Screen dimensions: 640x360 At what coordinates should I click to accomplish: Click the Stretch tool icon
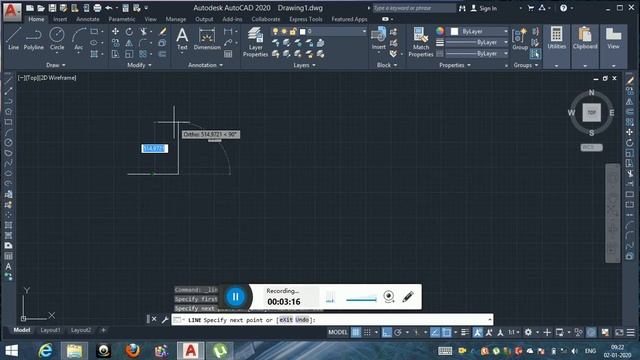[116, 54]
